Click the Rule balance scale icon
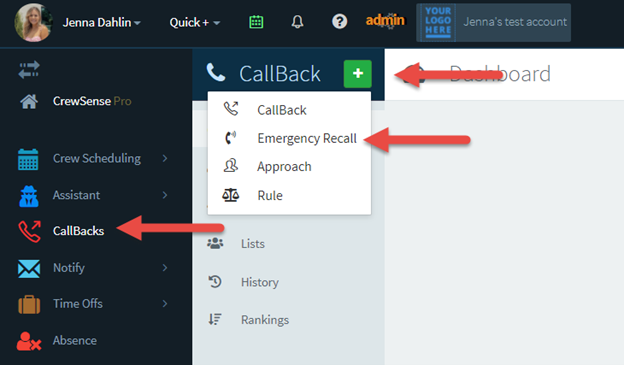Screen dimensions: 624x365 [x=230, y=195]
